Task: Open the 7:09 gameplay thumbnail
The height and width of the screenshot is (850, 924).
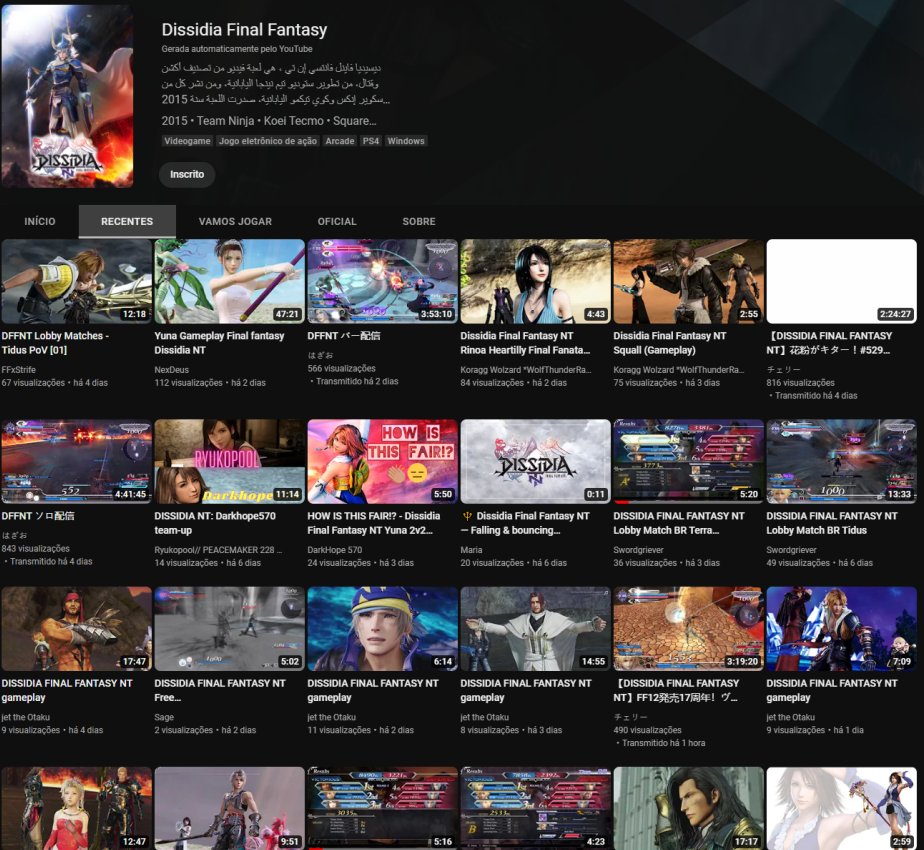Action: click(842, 629)
